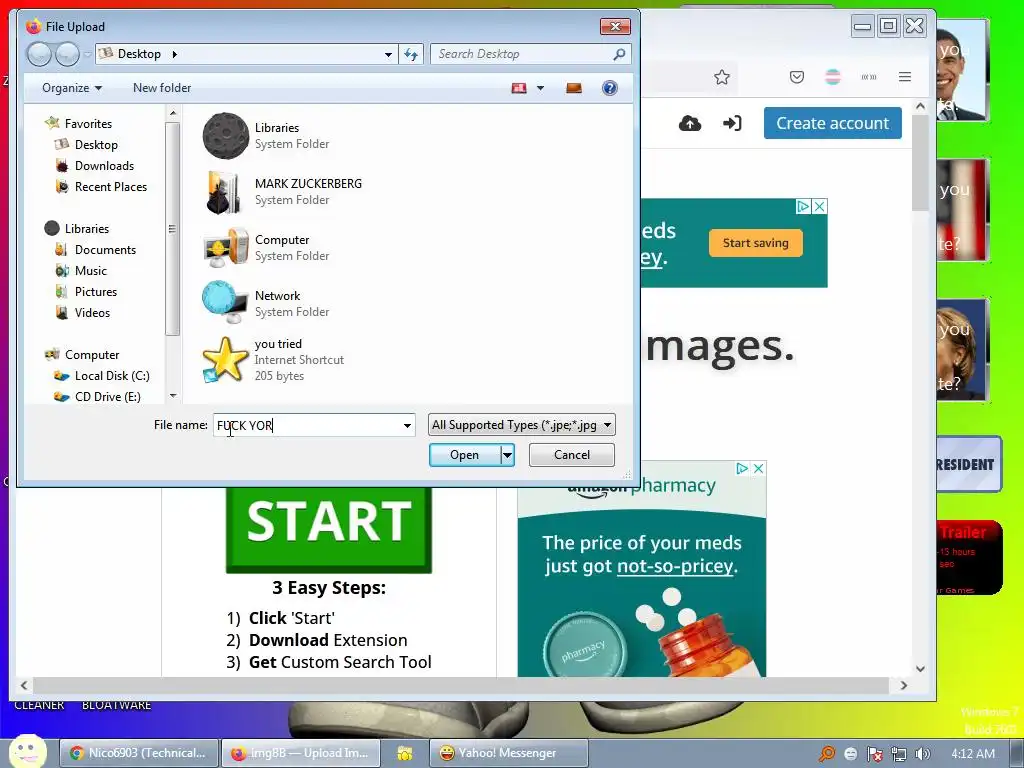Click the Action Center flag tray icon
This screenshot has height=768, width=1024.
[874, 754]
